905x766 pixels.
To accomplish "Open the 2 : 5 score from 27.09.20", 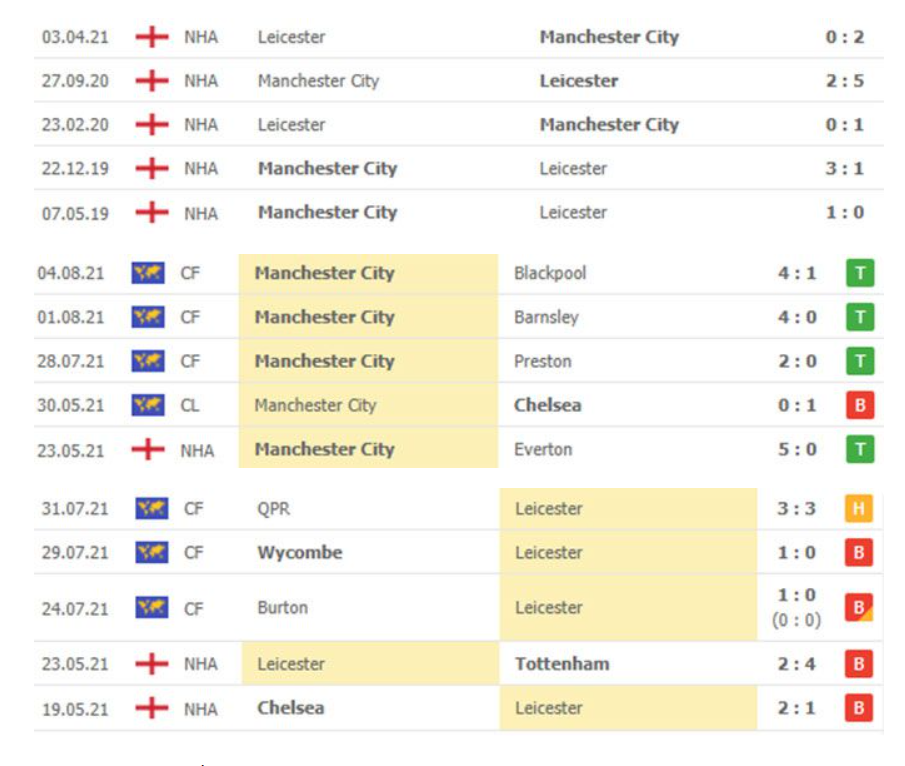I will 844,81.
